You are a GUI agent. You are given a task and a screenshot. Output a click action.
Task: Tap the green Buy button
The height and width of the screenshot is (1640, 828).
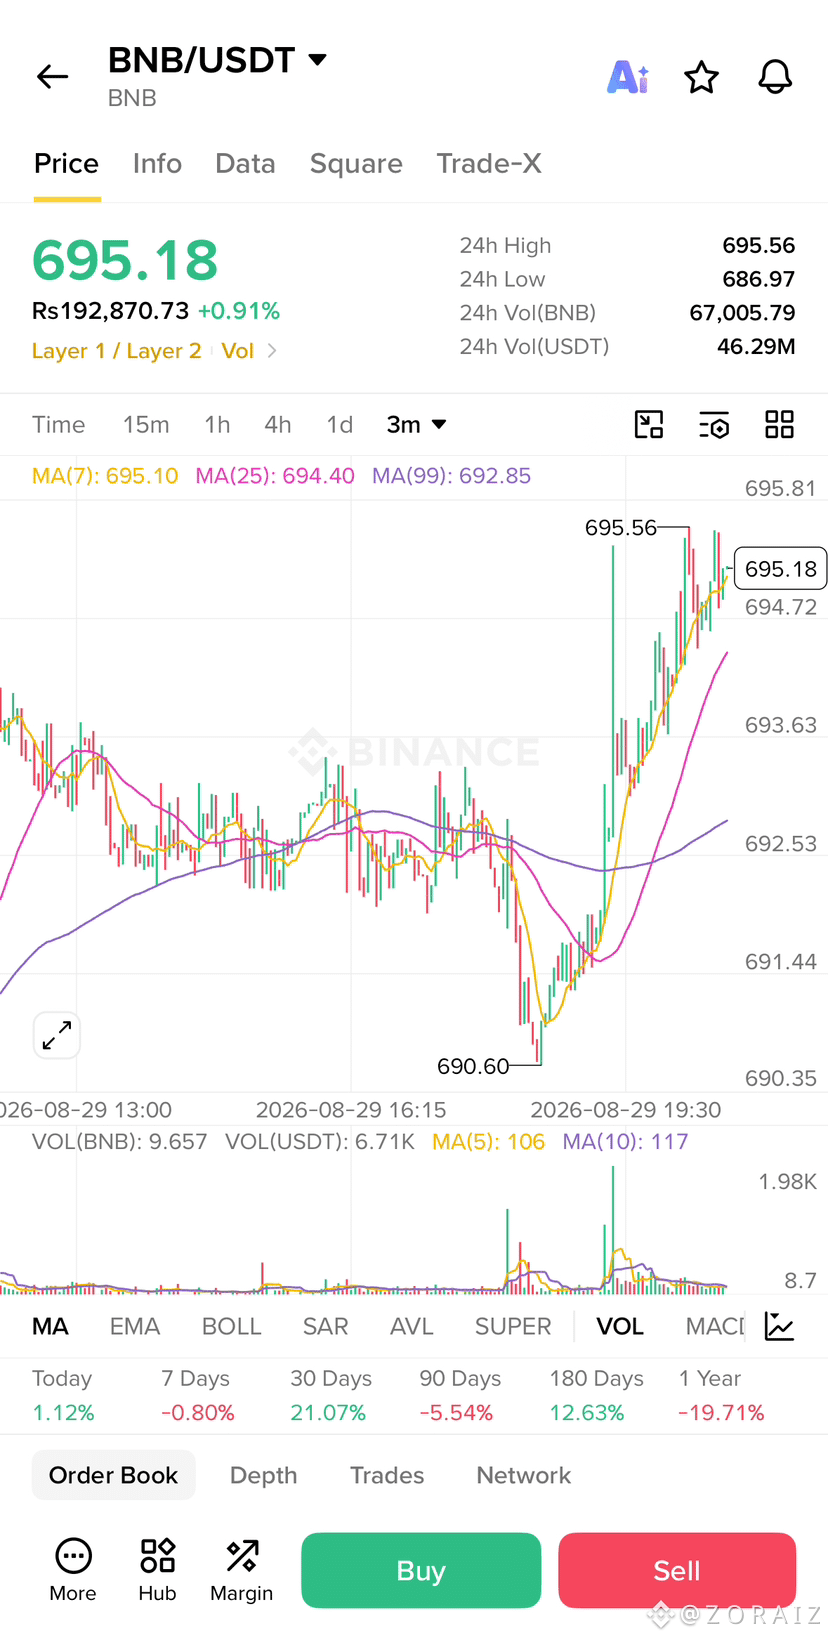coord(421,1571)
